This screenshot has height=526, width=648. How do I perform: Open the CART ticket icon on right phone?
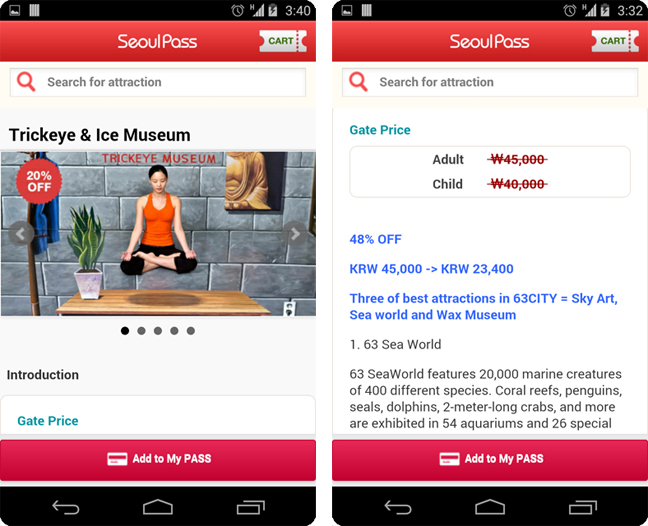point(615,41)
